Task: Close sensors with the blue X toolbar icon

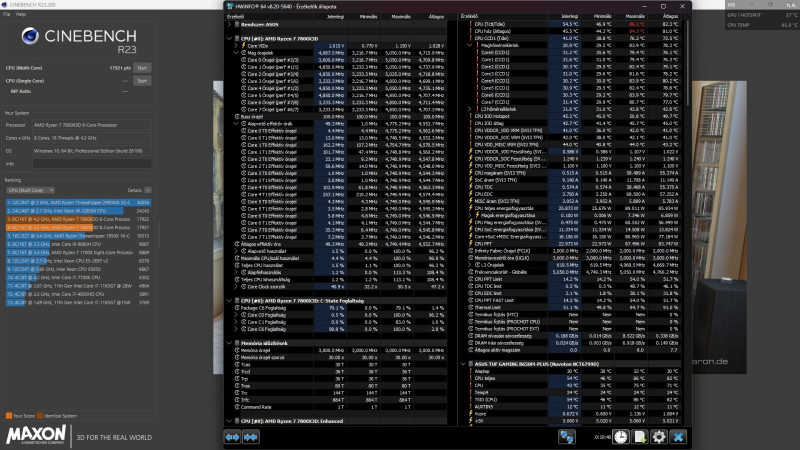Action: click(x=678, y=437)
